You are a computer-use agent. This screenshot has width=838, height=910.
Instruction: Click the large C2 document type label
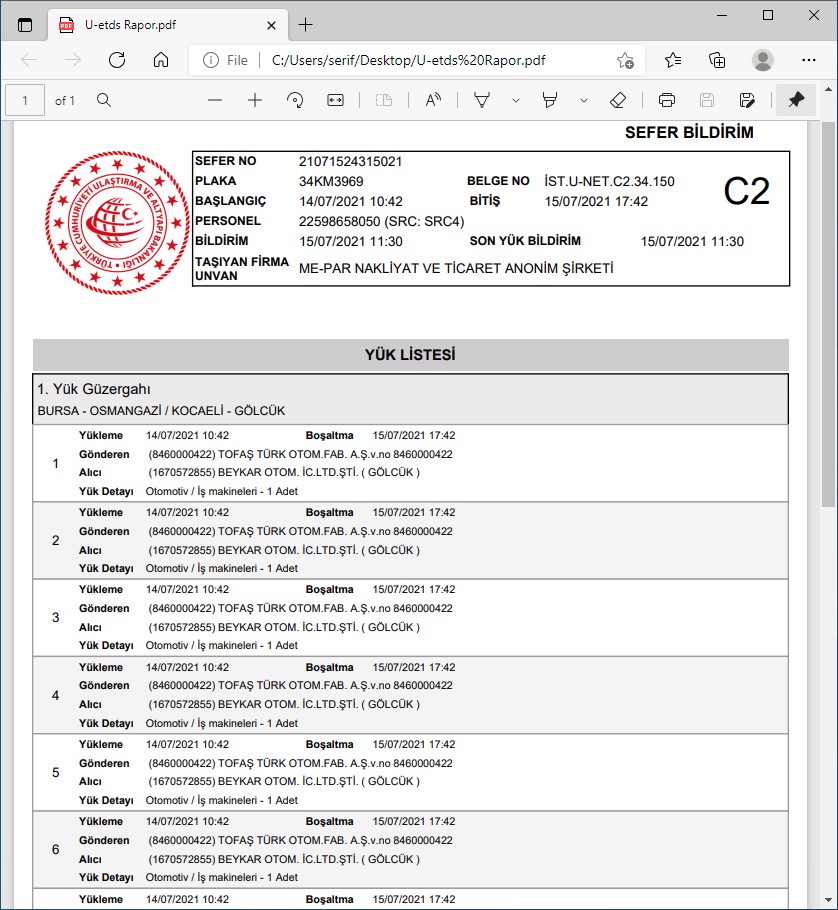(746, 191)
